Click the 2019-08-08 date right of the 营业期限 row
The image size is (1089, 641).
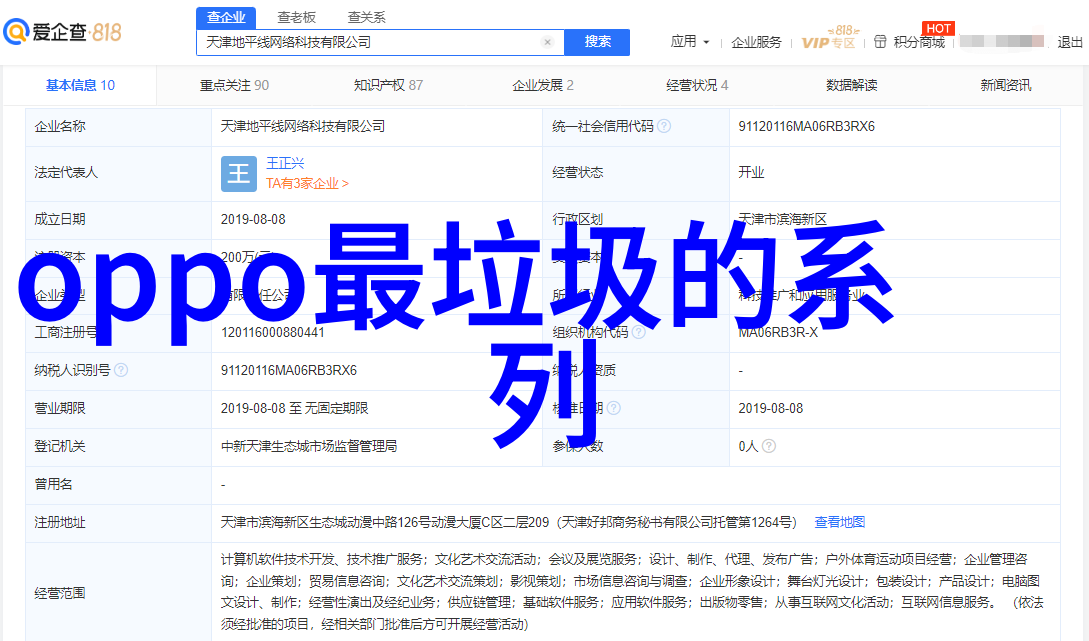[771, 408]
